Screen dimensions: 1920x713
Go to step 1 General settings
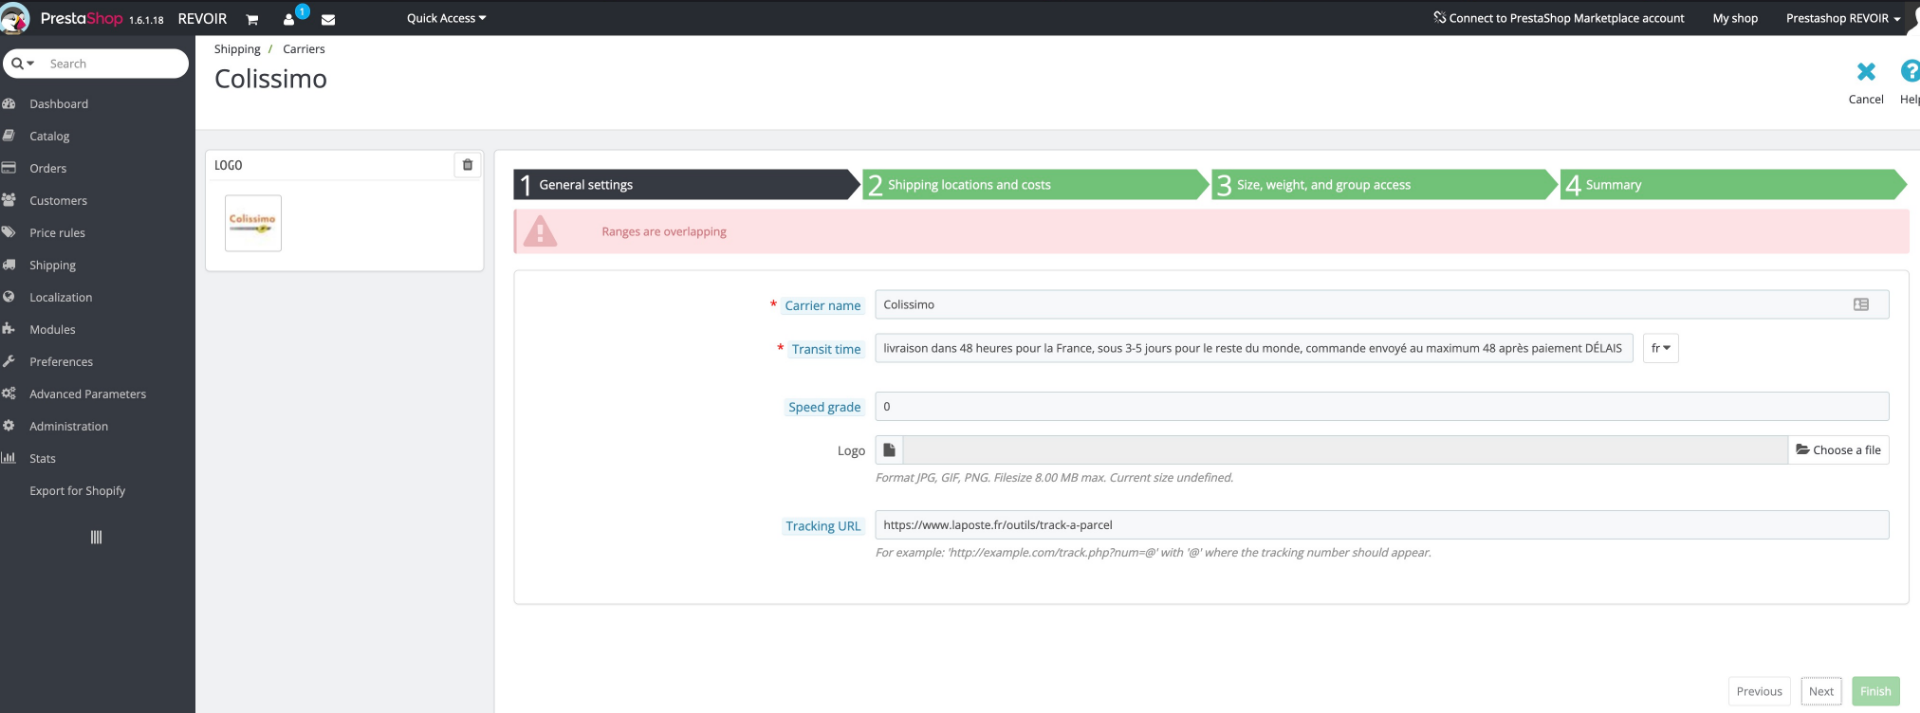[686, 185]
